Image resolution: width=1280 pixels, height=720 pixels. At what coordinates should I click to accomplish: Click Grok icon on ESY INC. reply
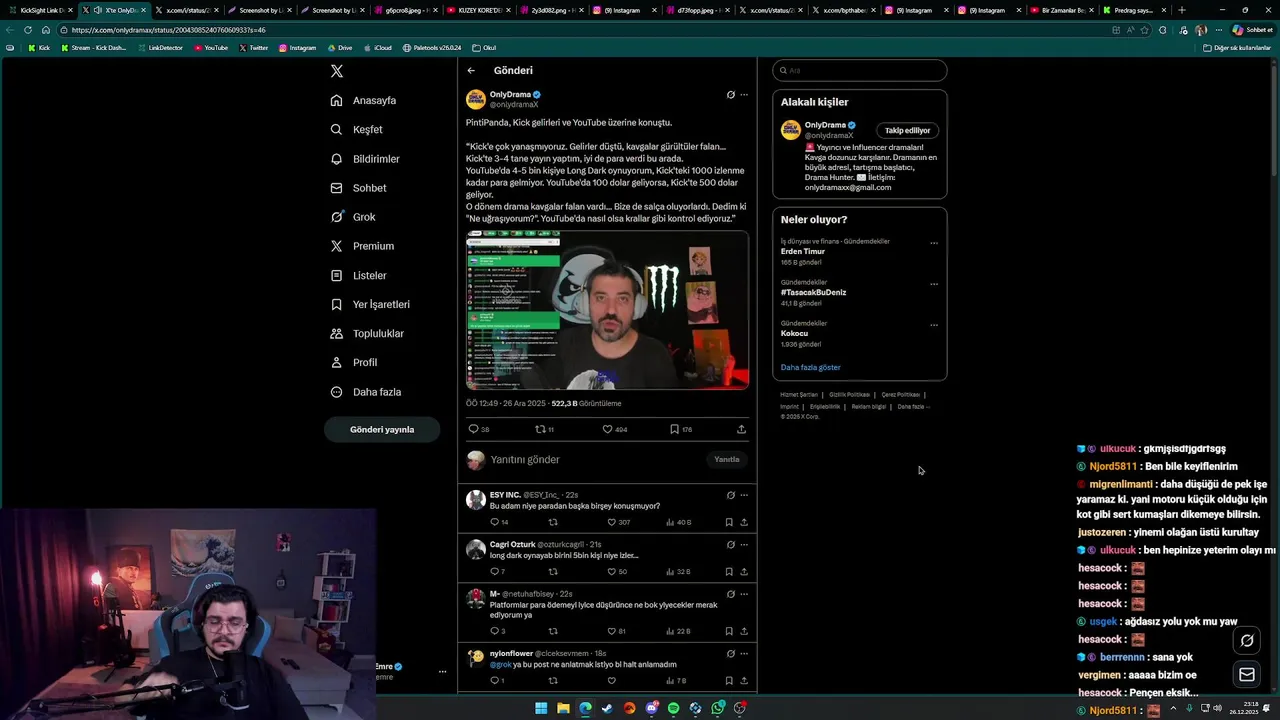tap(730, 495)
